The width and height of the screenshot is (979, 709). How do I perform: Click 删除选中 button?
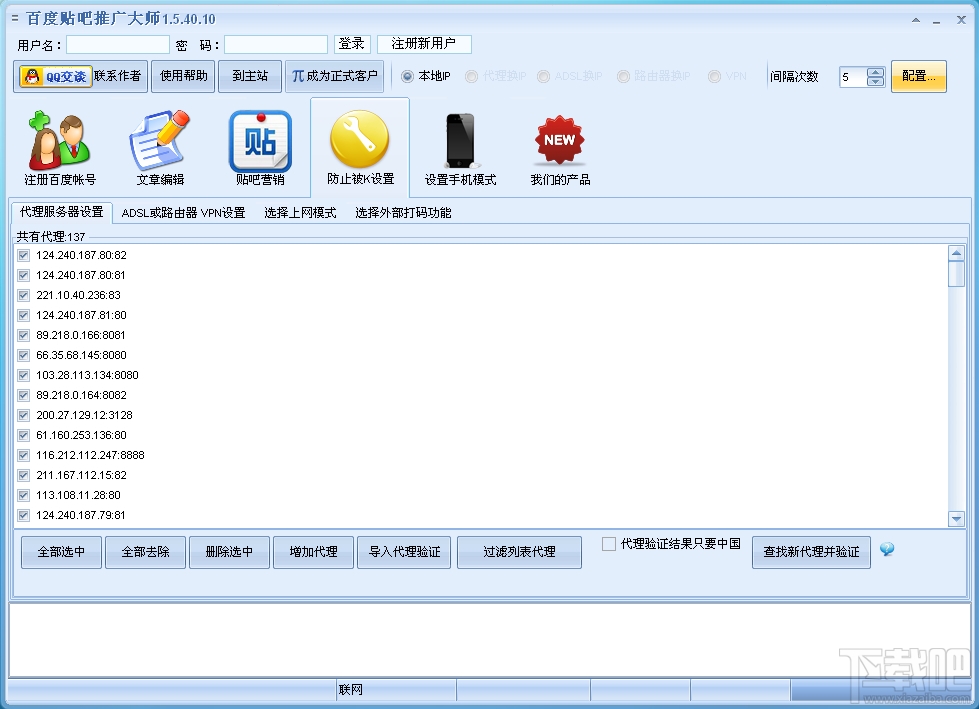[229, 552]
